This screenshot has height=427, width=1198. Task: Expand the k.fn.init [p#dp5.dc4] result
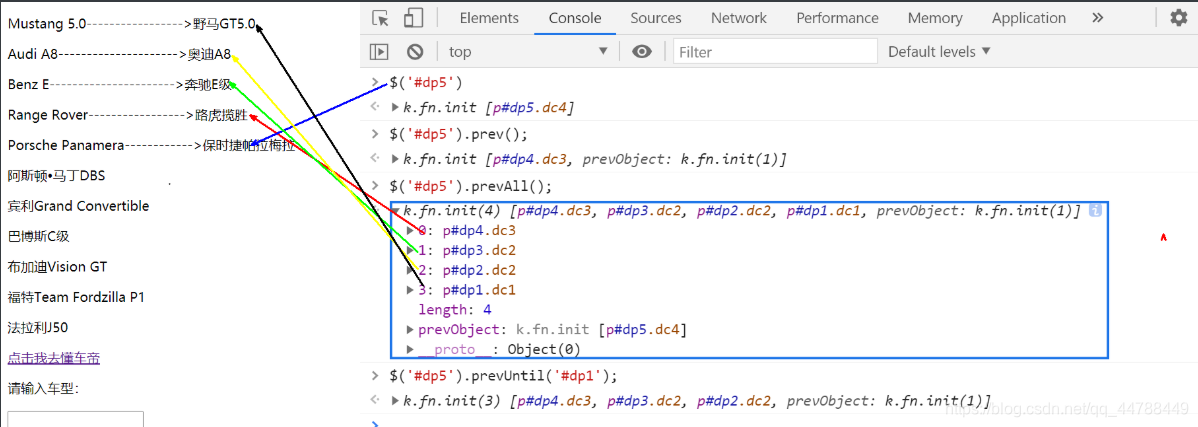(x=396, y=108)
